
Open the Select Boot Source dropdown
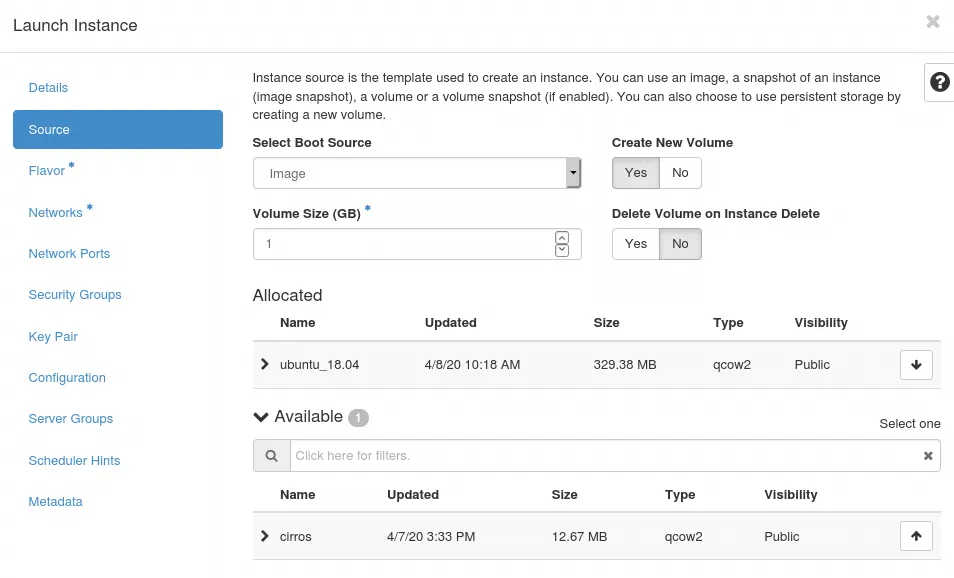[417, 173]
